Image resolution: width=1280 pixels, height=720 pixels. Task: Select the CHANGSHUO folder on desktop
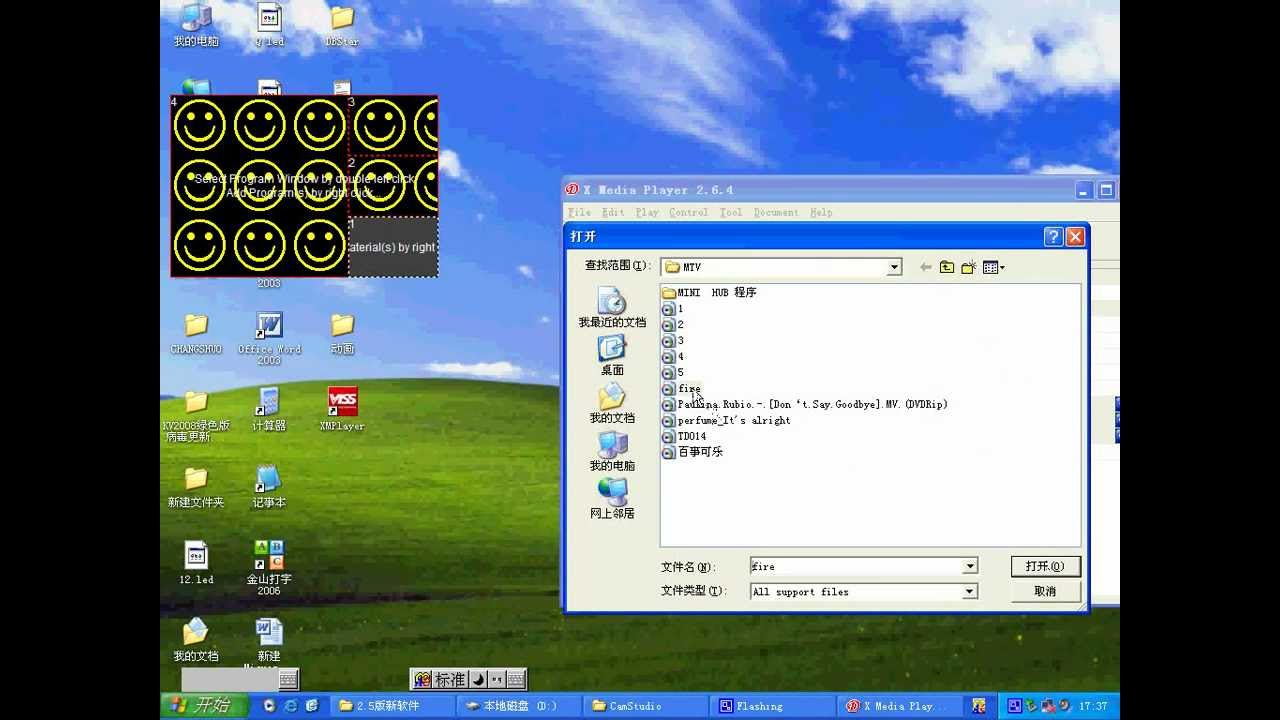click(x=196, y=334)
